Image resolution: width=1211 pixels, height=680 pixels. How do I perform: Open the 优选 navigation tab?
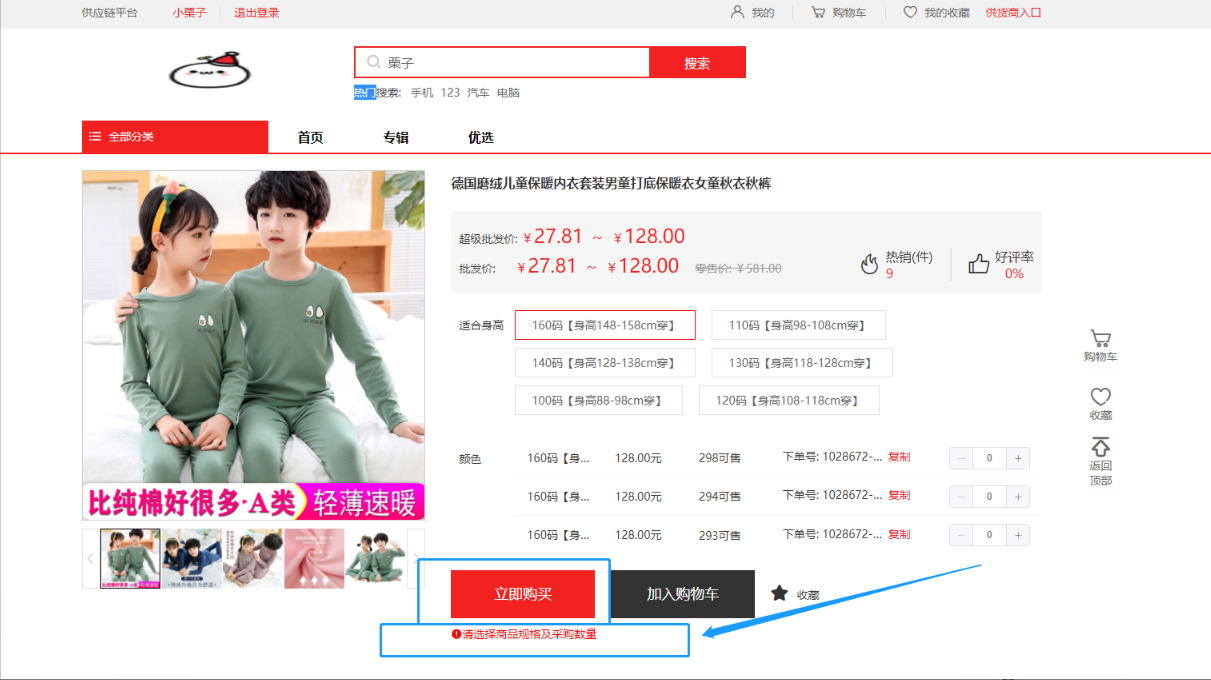click(481, 138)
